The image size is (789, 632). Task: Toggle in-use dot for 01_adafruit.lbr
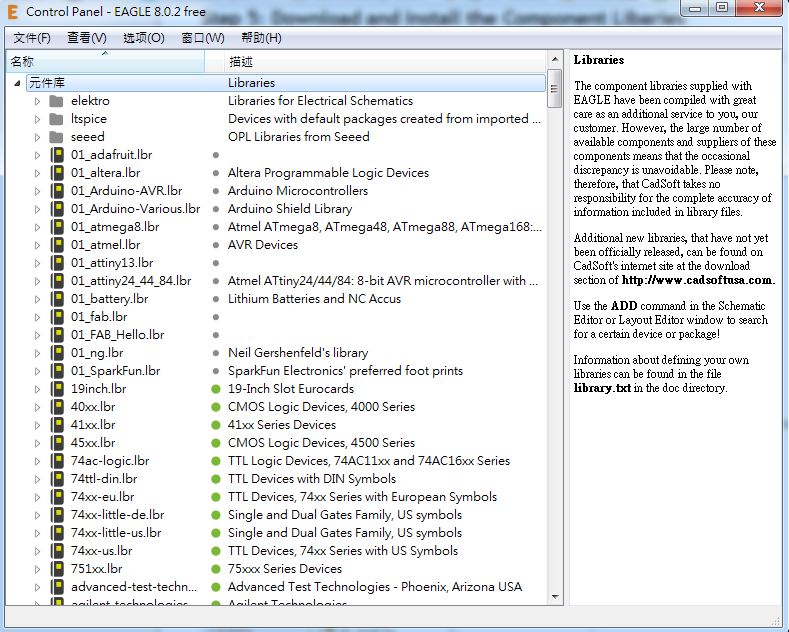coord(216,155)
